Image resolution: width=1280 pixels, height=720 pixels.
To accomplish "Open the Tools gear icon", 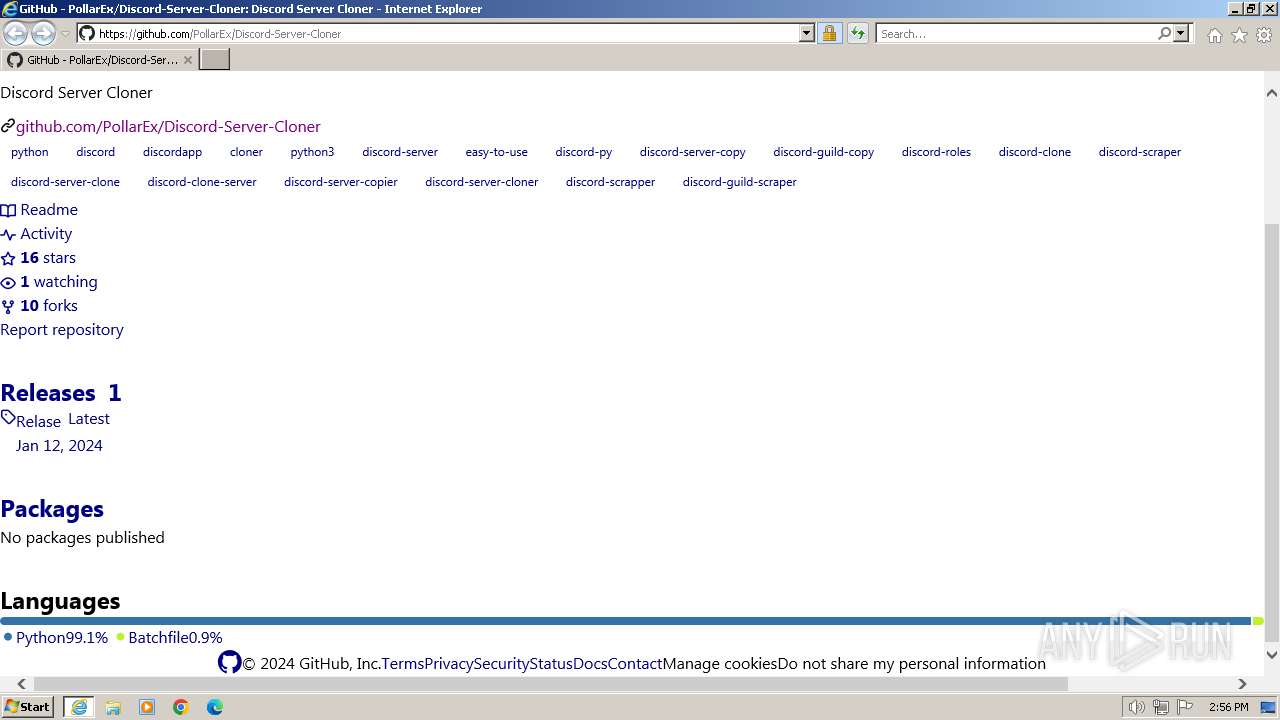I will pos(1264,35).
